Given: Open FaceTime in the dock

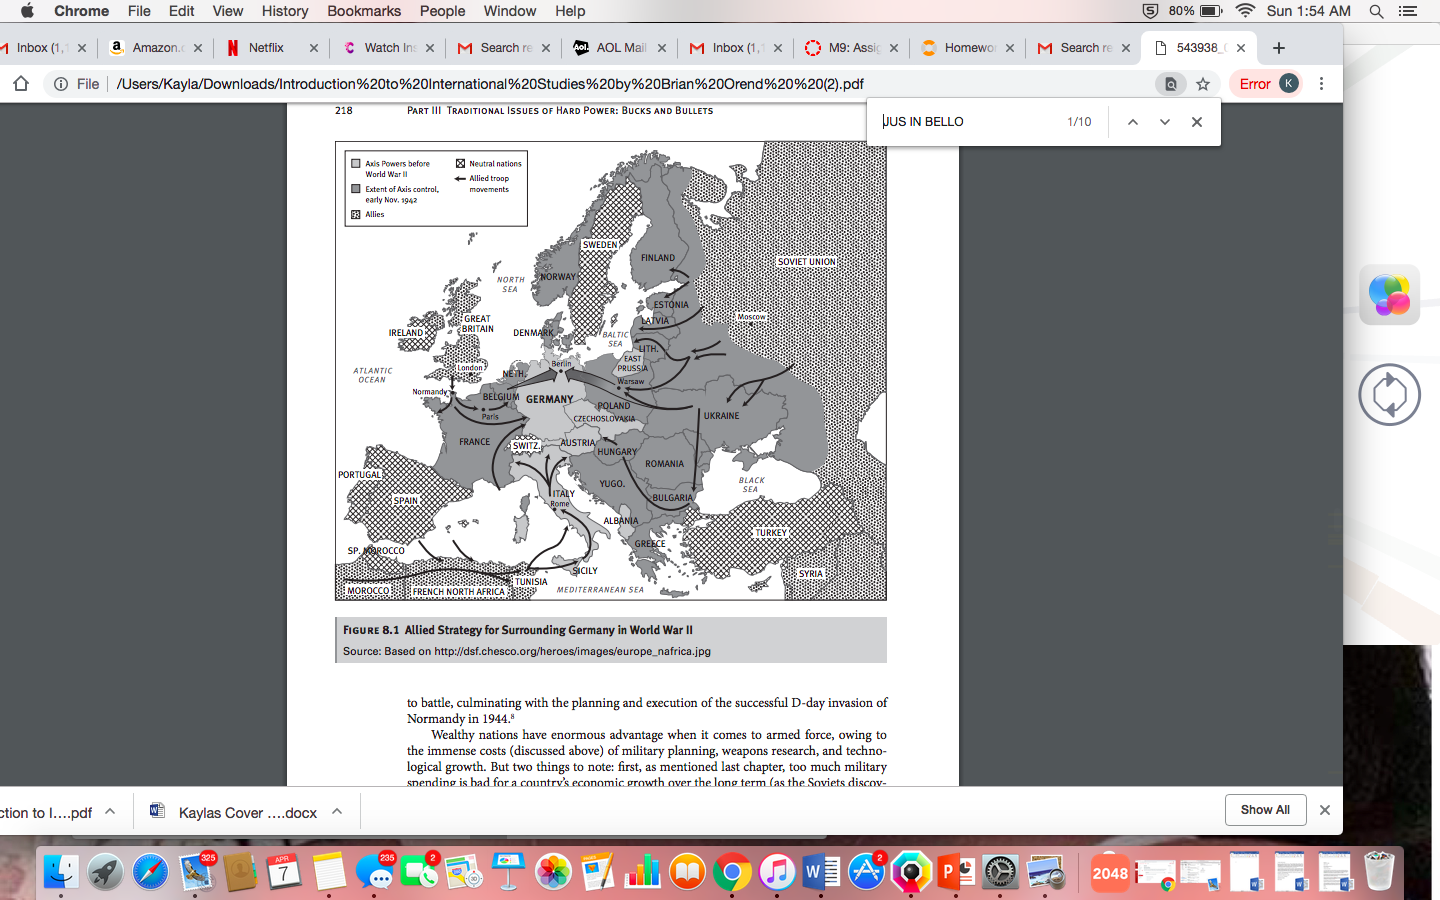Looking at the screenshot, I should click(x=419, y=872).
